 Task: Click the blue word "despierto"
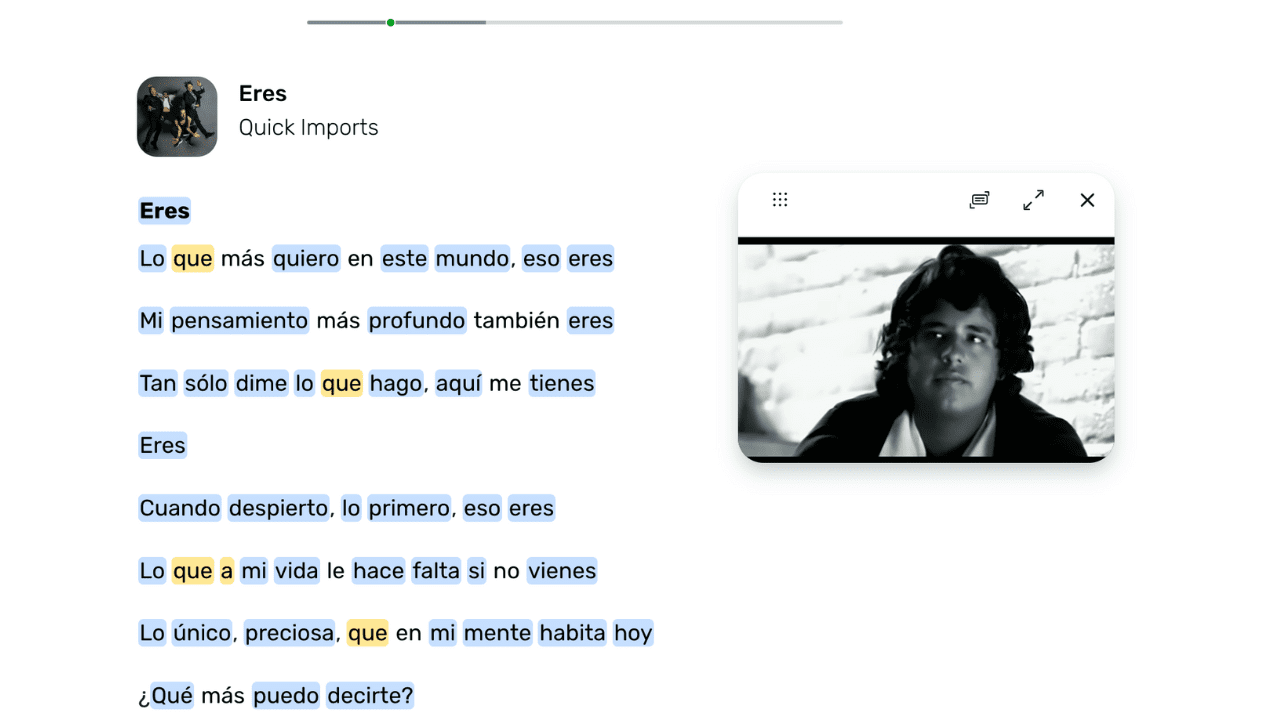click(x=278, y=508)
